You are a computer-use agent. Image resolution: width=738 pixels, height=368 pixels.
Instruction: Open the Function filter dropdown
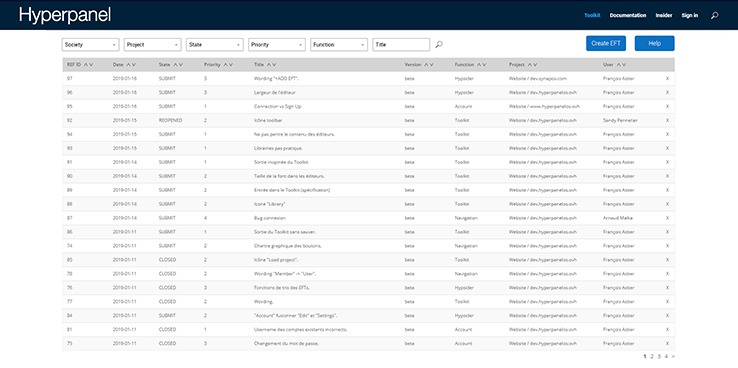coord(339,45)
